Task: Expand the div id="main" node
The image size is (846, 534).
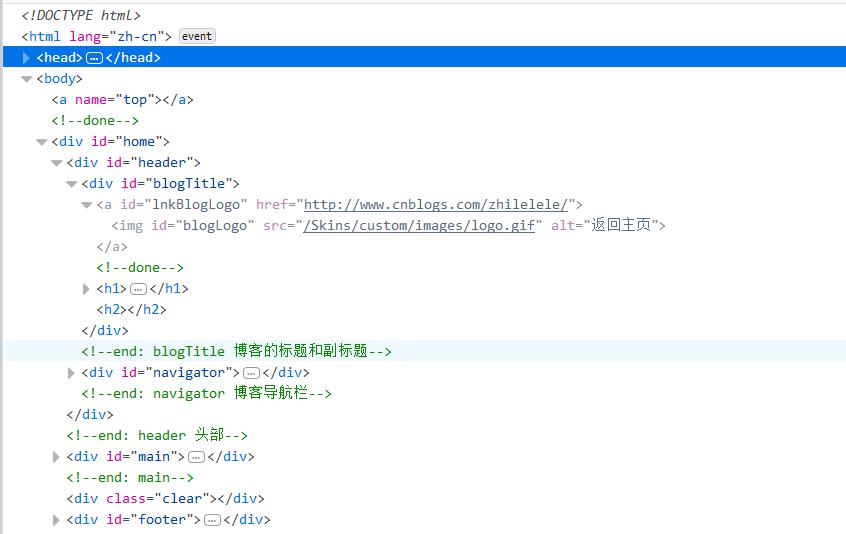Action: [56, 457]
